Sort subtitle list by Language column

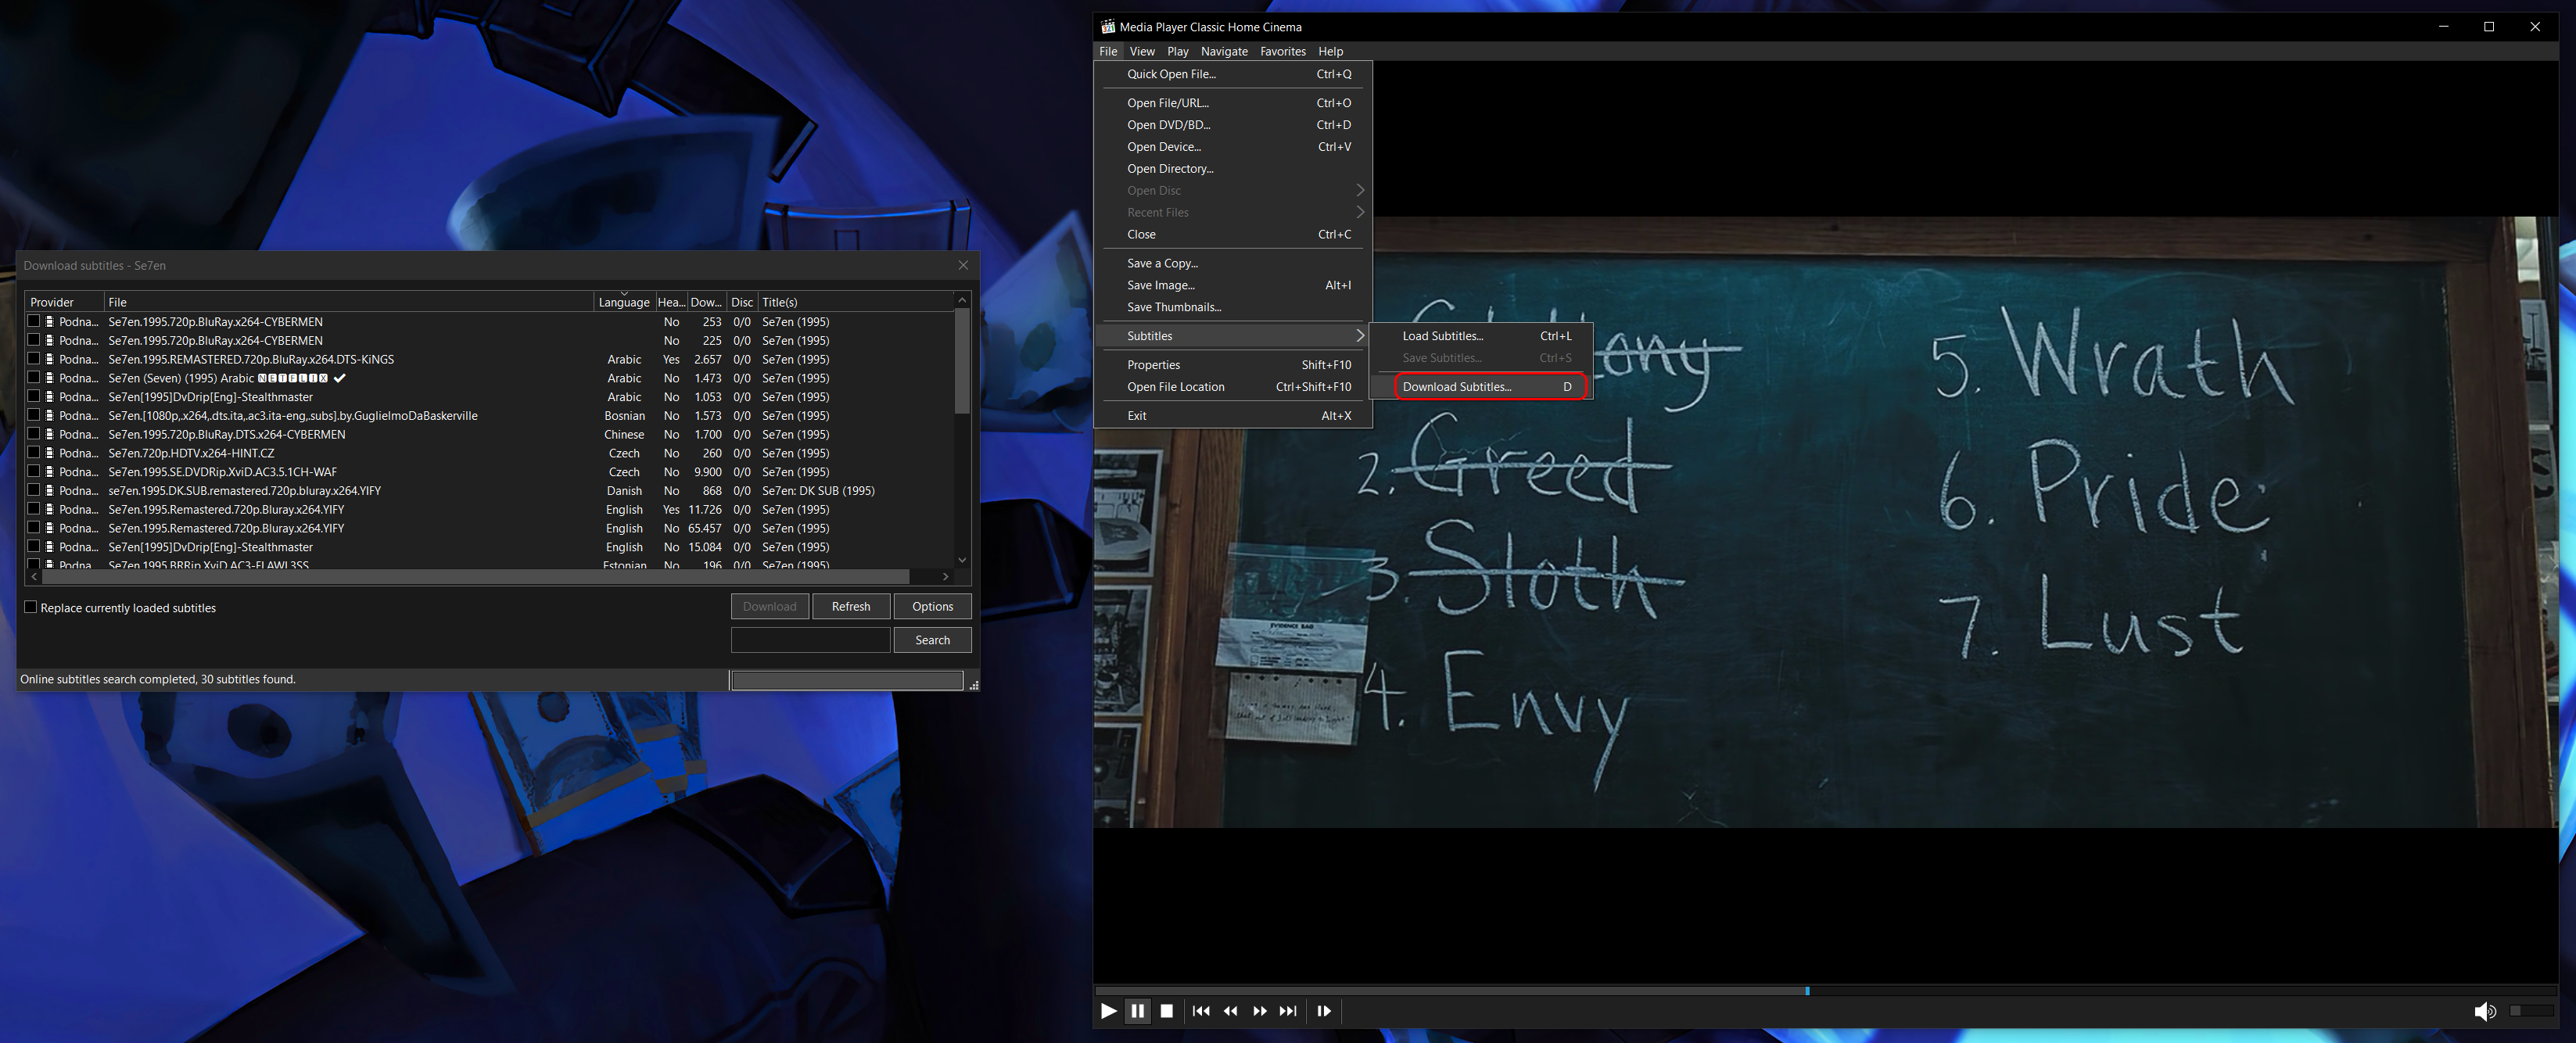624,302
